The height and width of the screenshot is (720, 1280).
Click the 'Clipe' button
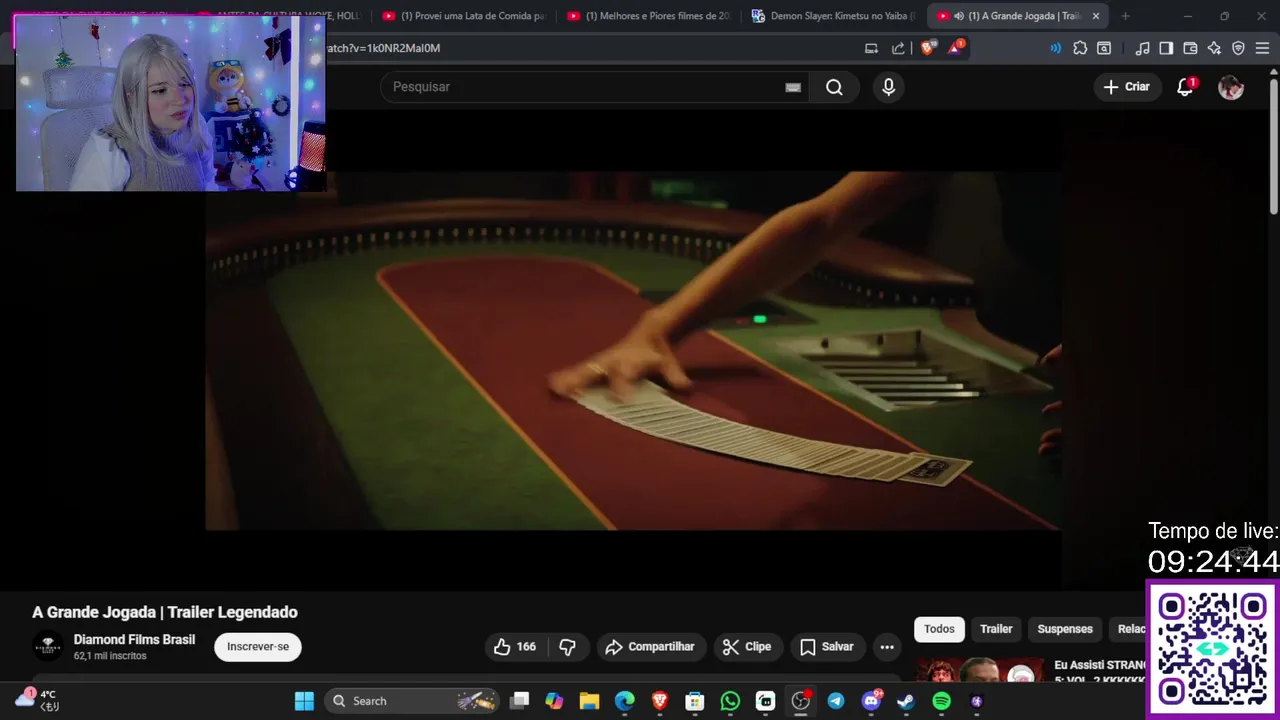point(747,647)
